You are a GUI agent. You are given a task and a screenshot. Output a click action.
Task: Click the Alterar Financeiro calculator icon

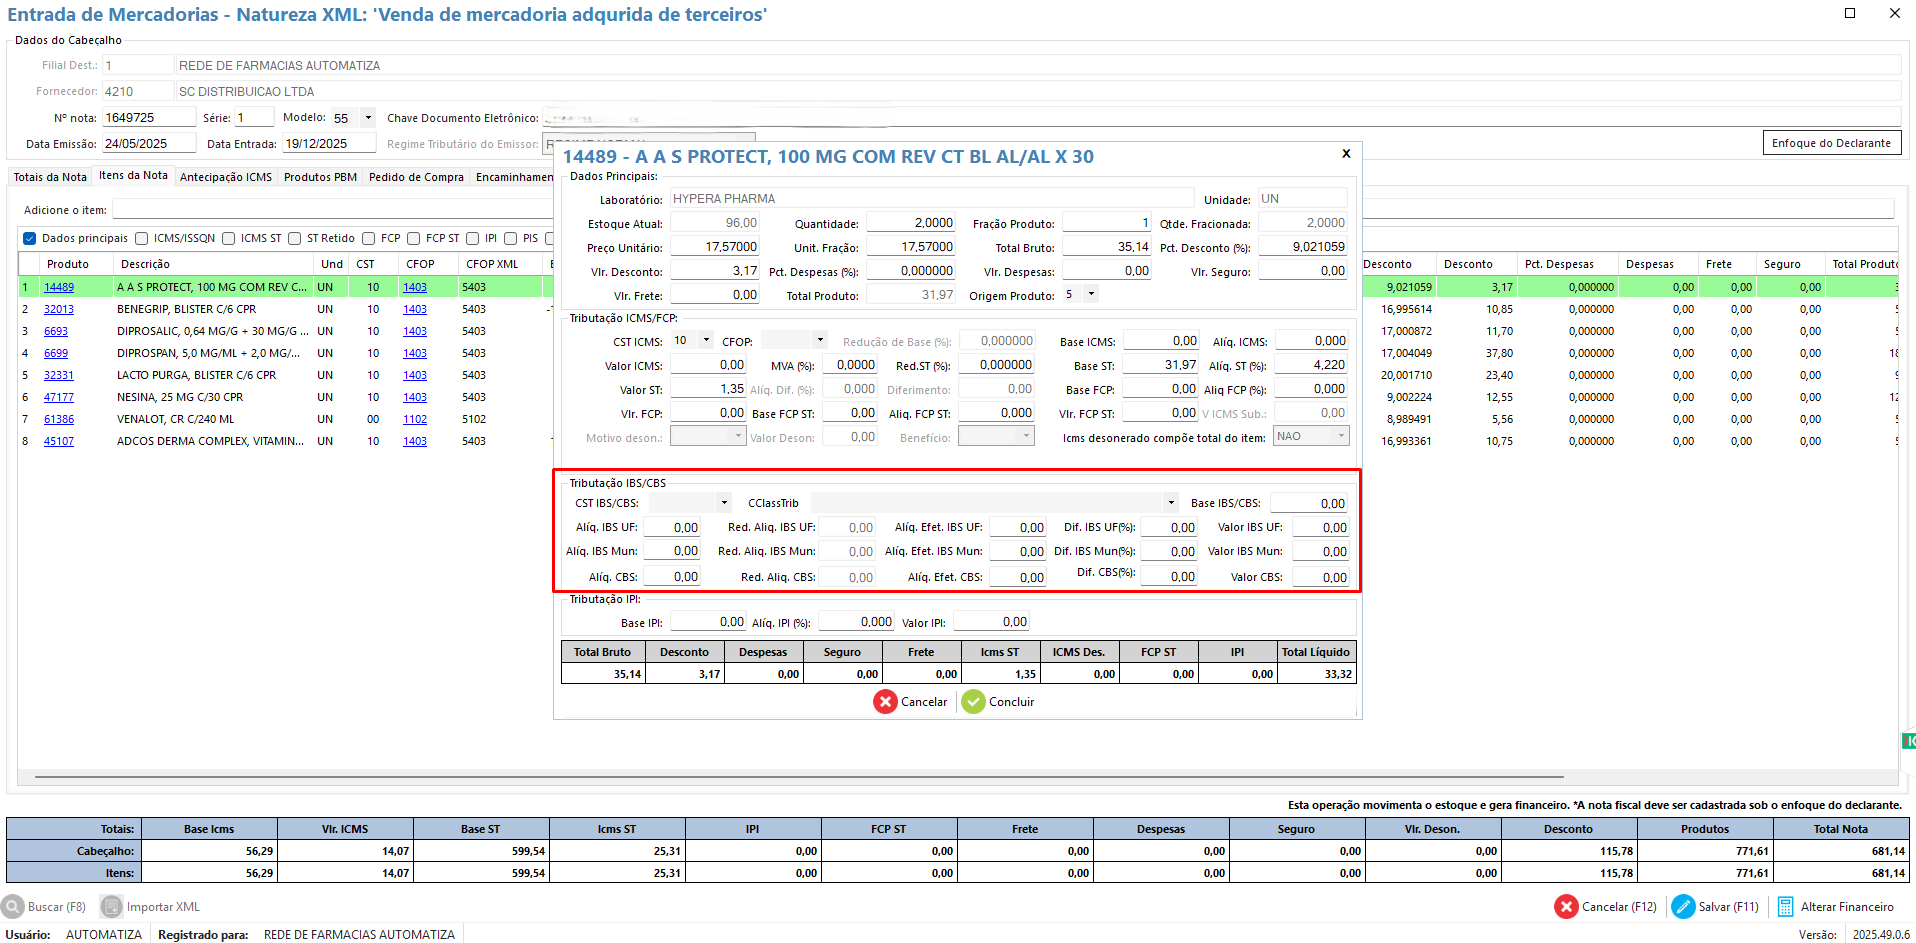[x=1785, y=907]
